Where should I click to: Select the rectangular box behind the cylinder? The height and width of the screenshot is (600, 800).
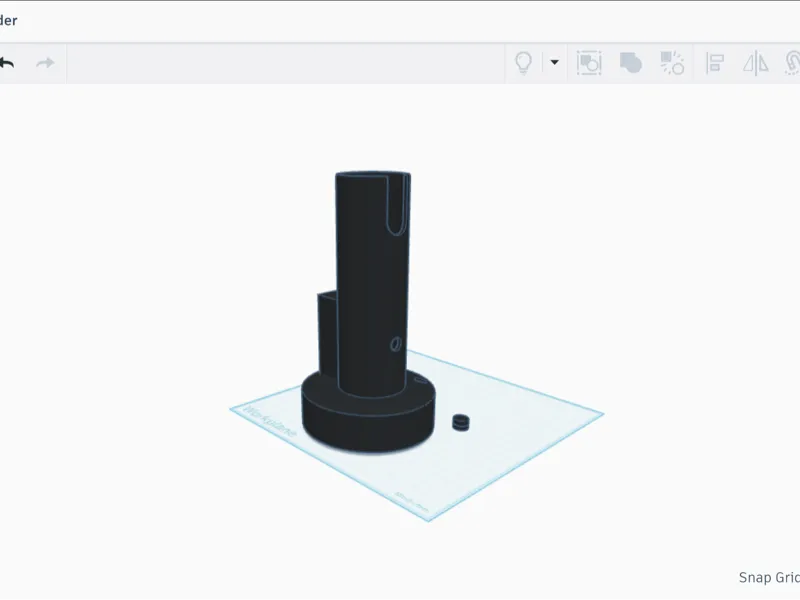coord(327,332)
